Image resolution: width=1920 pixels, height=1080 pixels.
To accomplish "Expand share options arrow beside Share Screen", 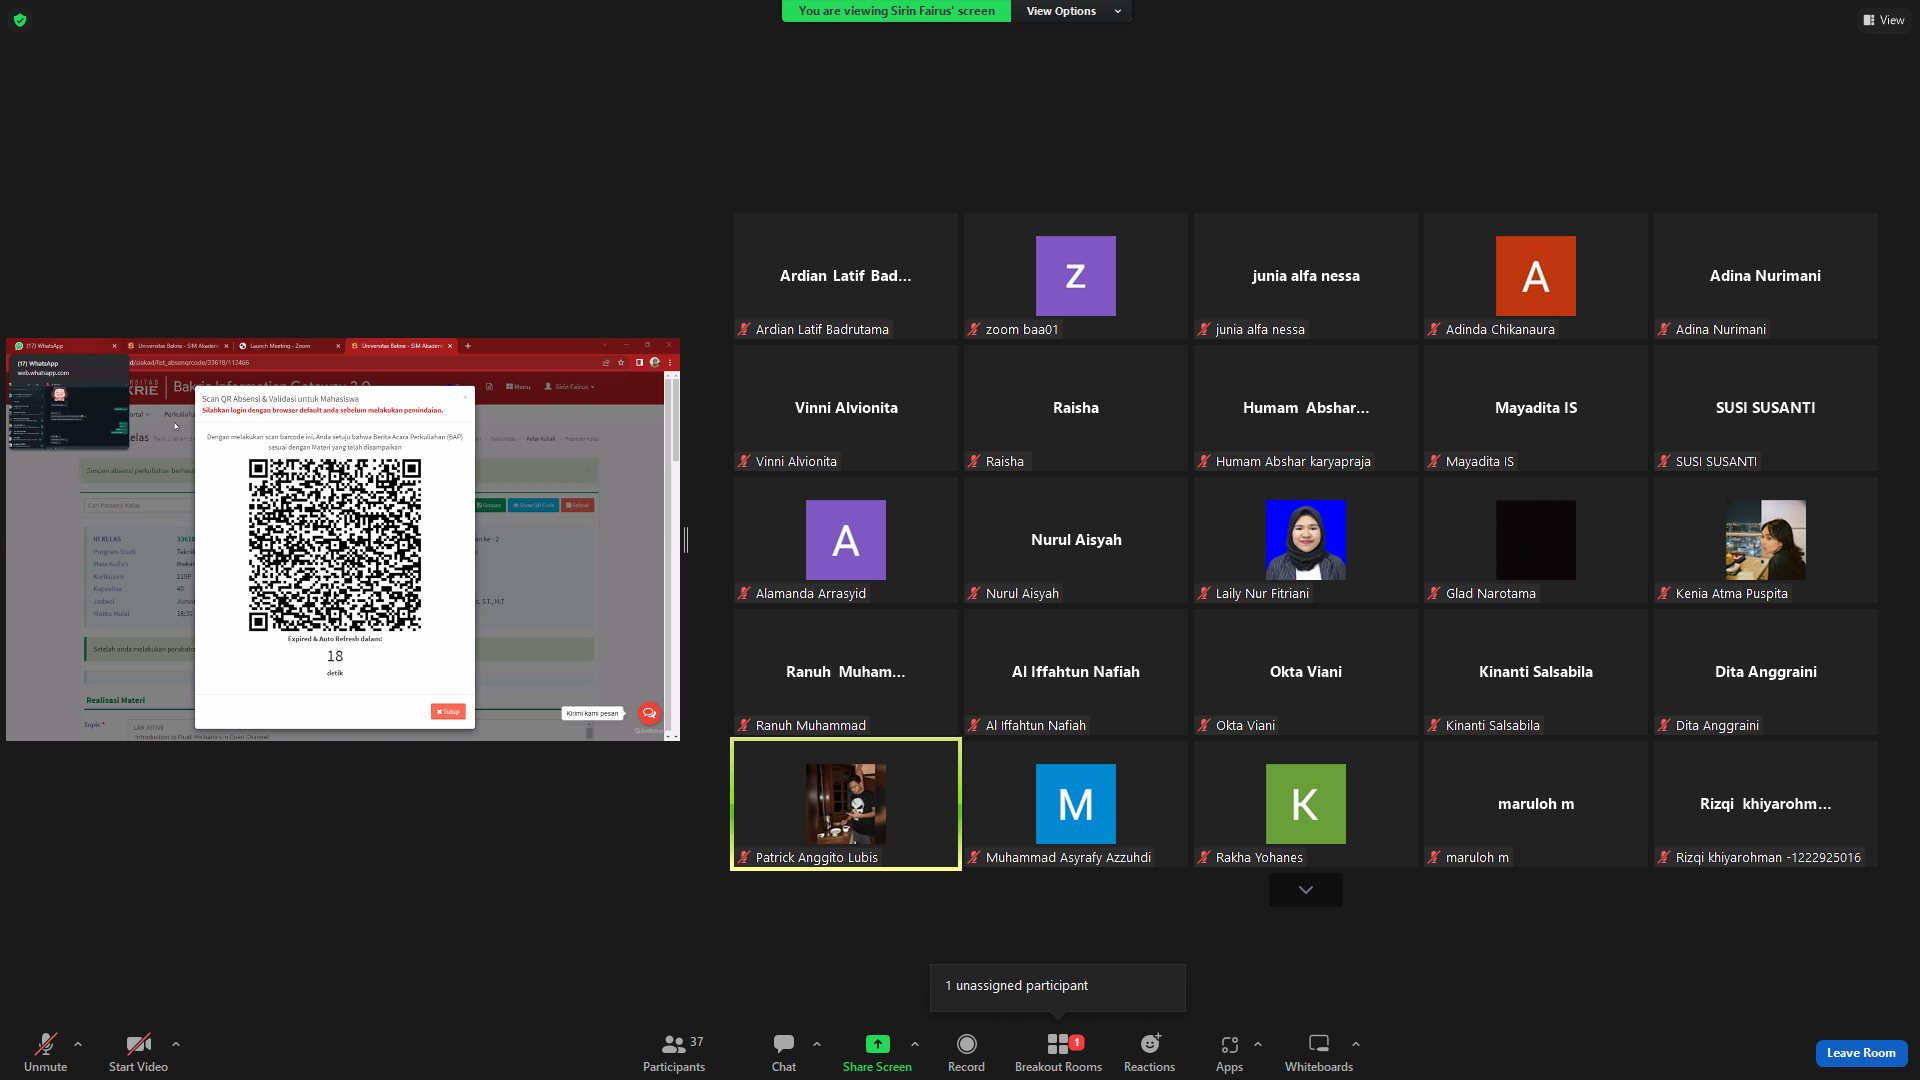I will 915,1044.
